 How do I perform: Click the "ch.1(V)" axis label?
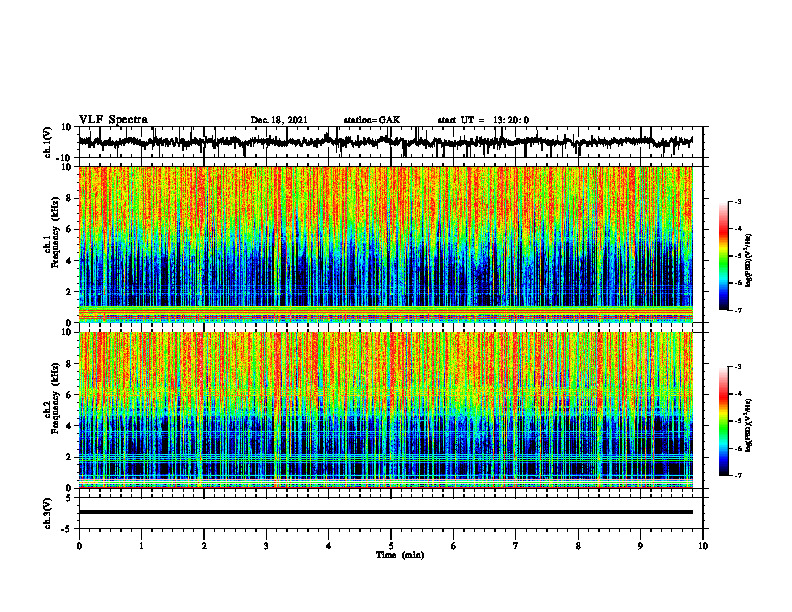click(47, 142)
